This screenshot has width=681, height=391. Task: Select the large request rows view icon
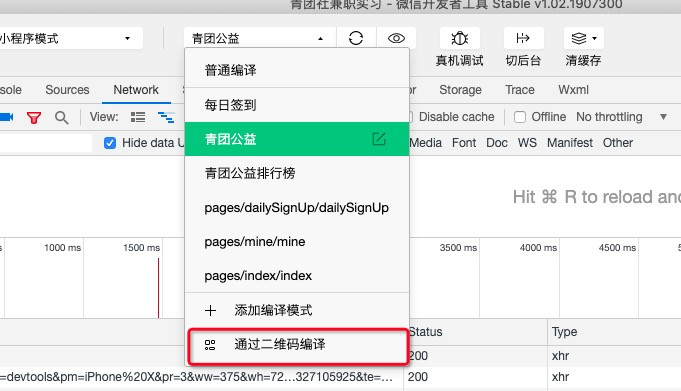138,117
